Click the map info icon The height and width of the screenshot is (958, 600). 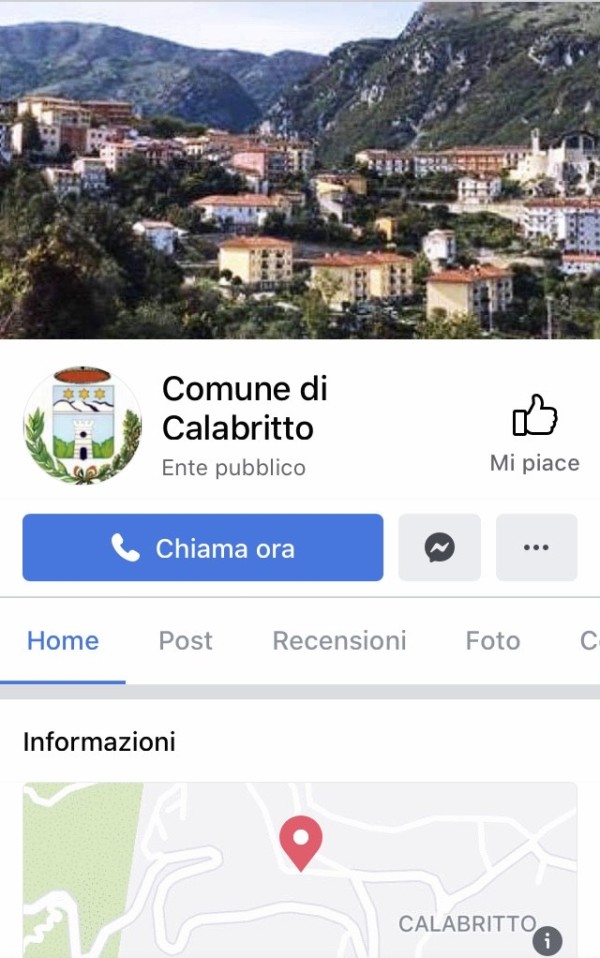pos(547,941)
